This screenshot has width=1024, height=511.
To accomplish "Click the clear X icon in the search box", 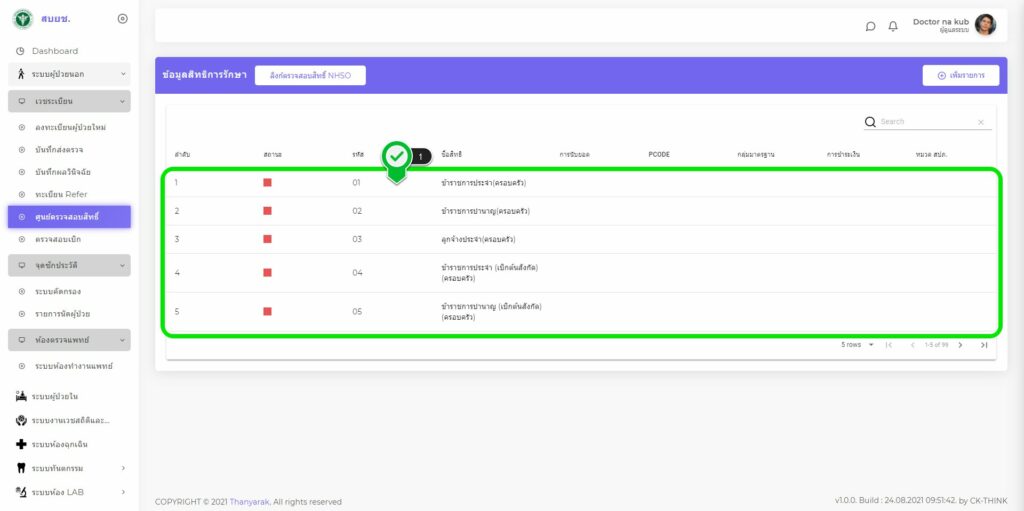I will [980, 122].
